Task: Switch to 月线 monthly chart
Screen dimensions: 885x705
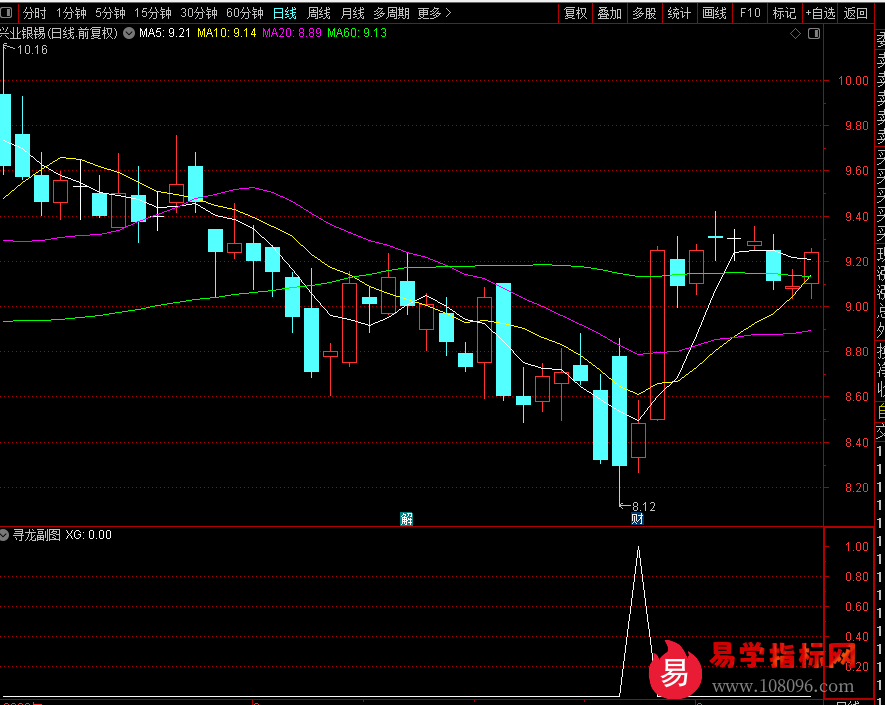Action: click(353, 13)
